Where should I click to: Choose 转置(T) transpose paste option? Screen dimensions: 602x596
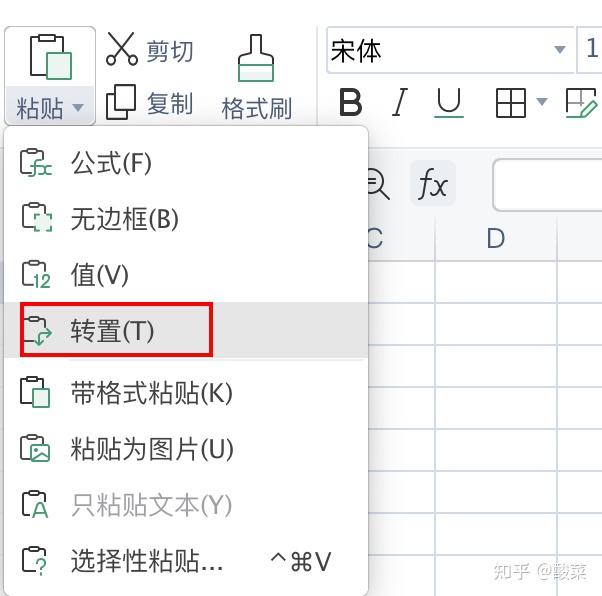coord(113,331)
